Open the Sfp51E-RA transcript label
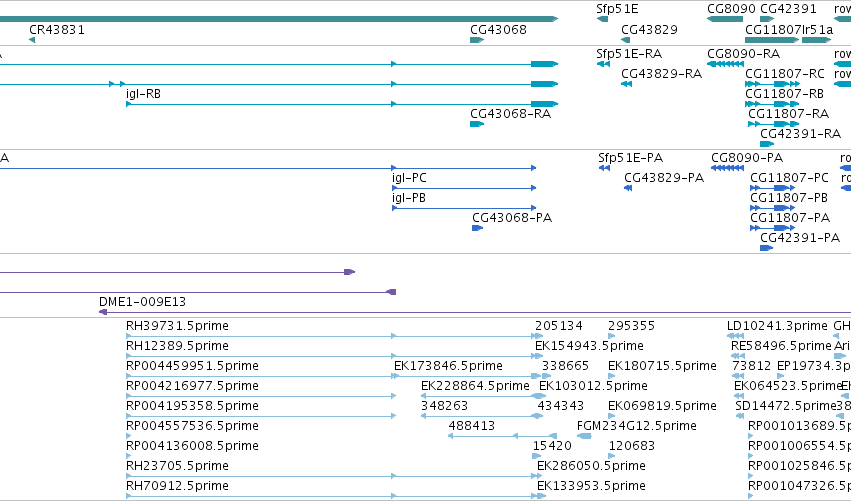This screenshot has height=501, width=851. point(629,54)
